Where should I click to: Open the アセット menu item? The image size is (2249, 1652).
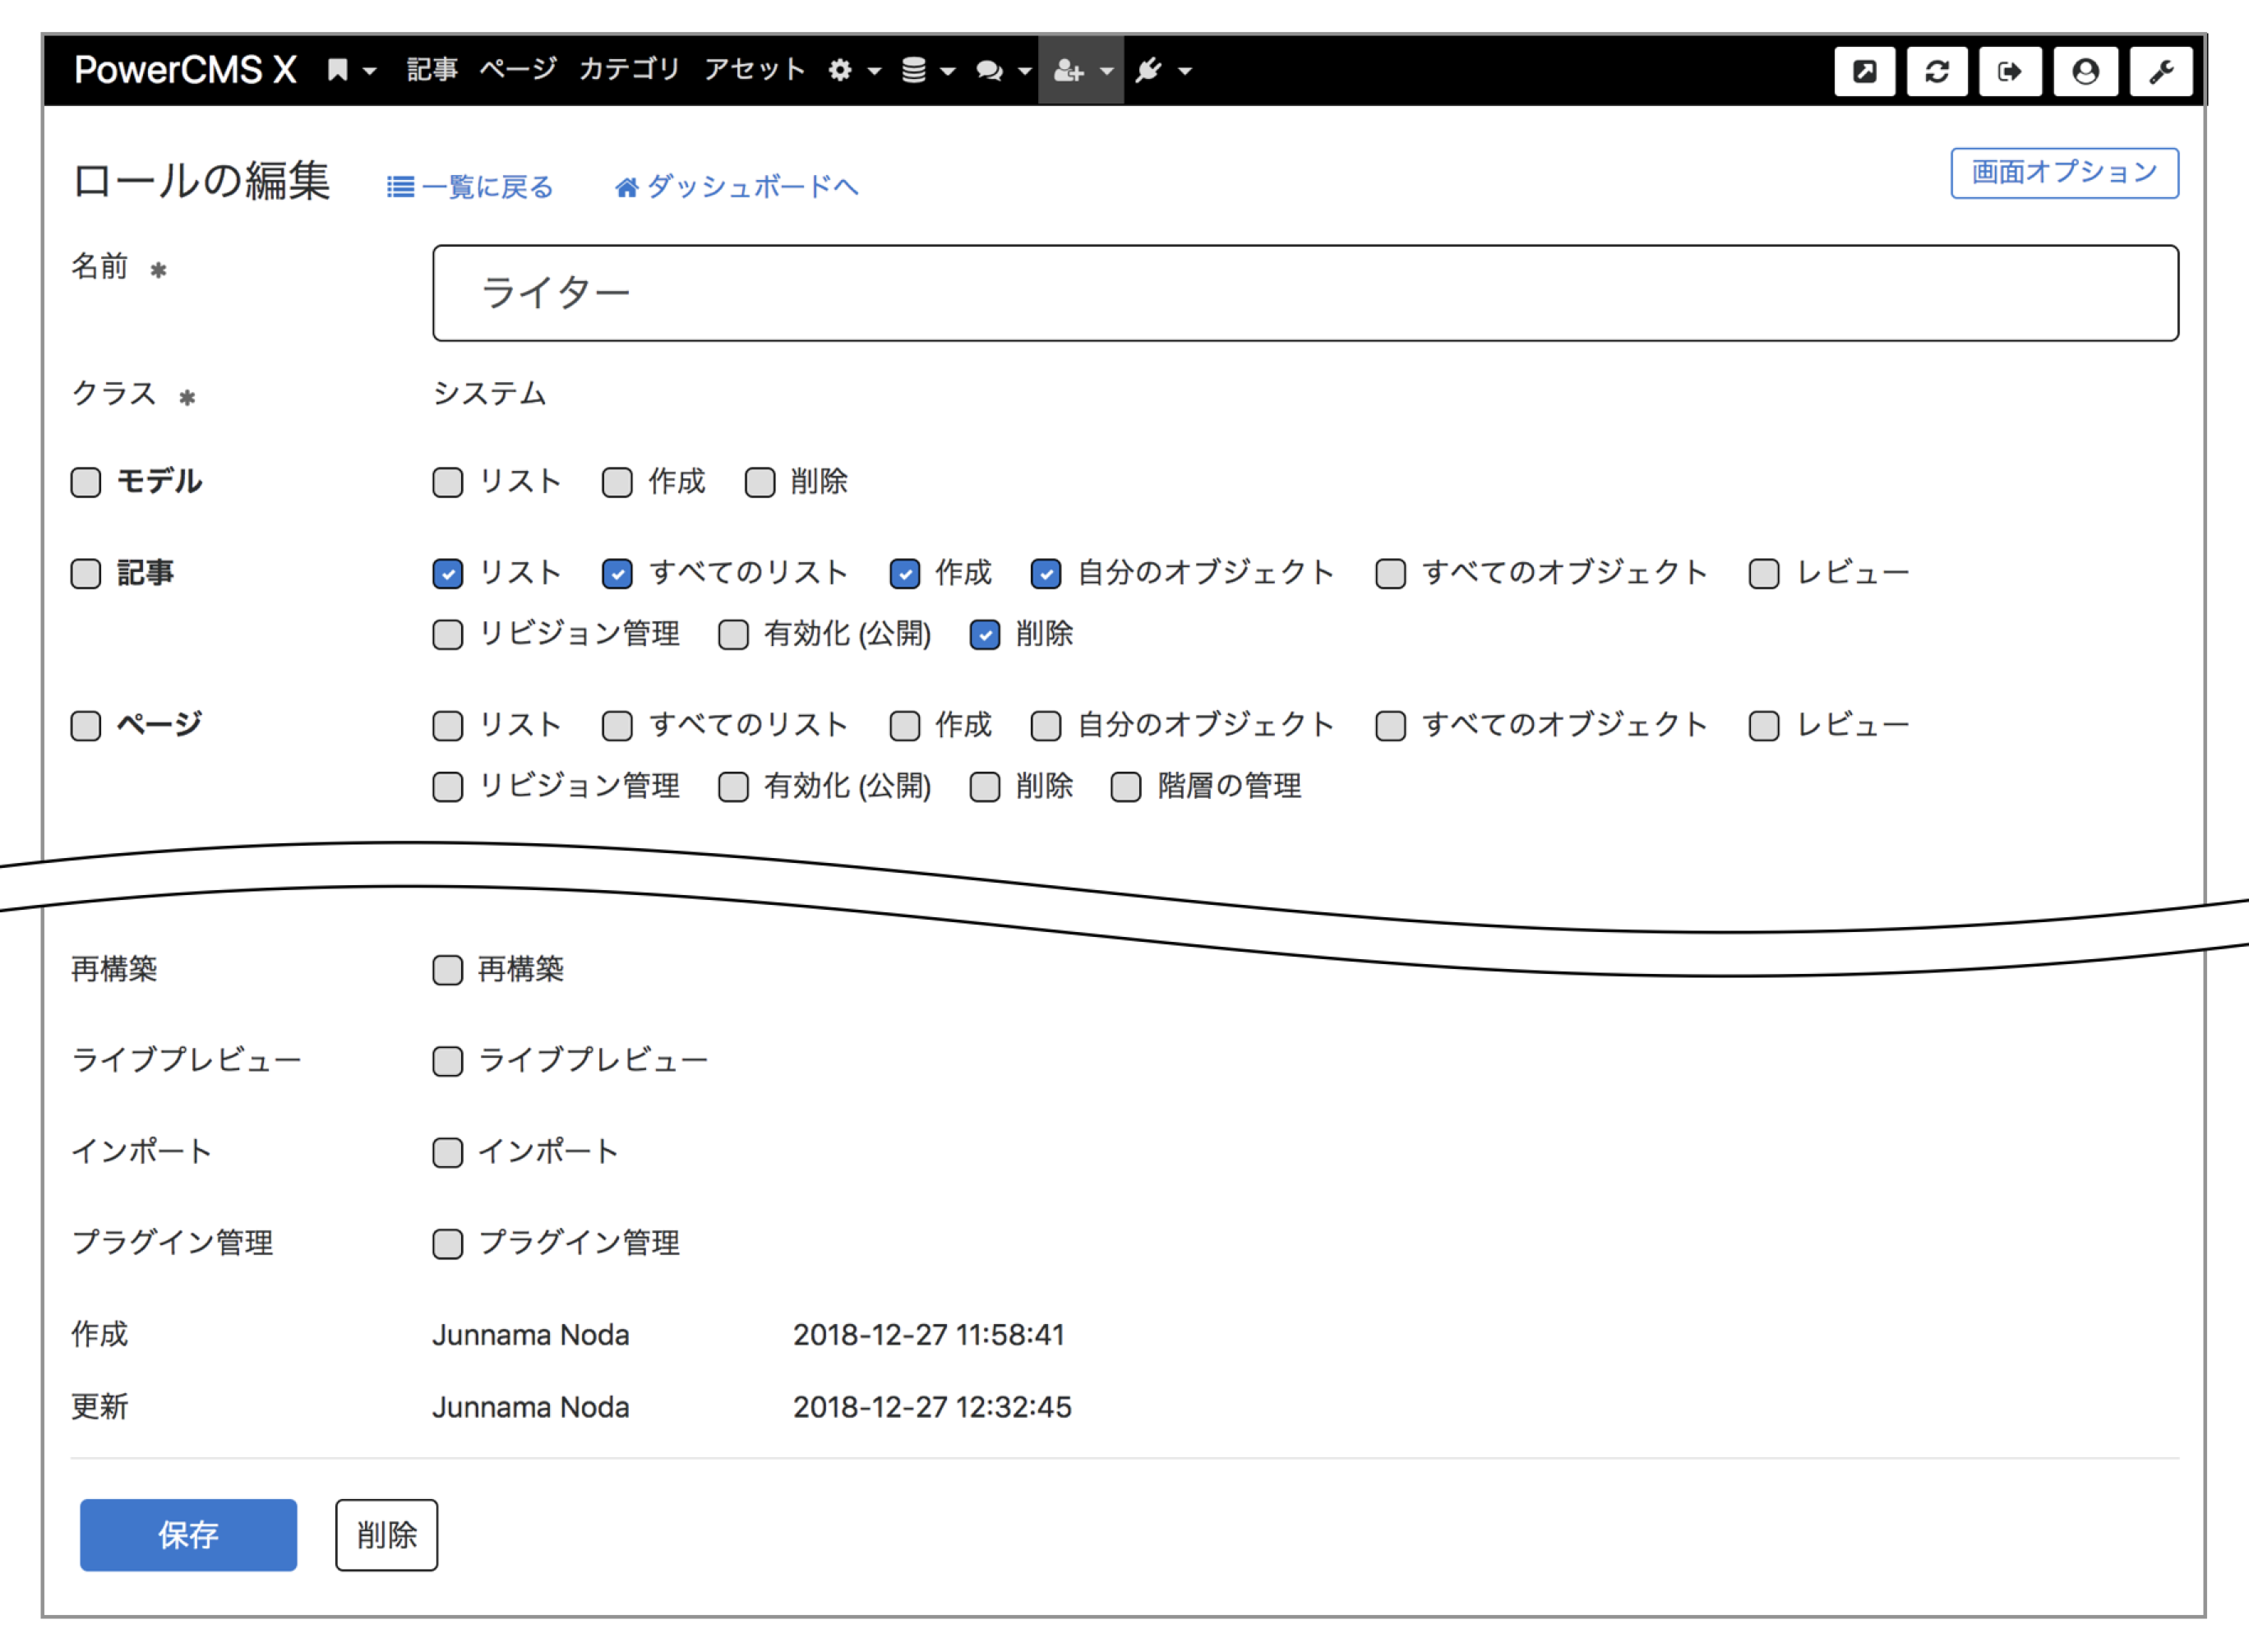754,69
